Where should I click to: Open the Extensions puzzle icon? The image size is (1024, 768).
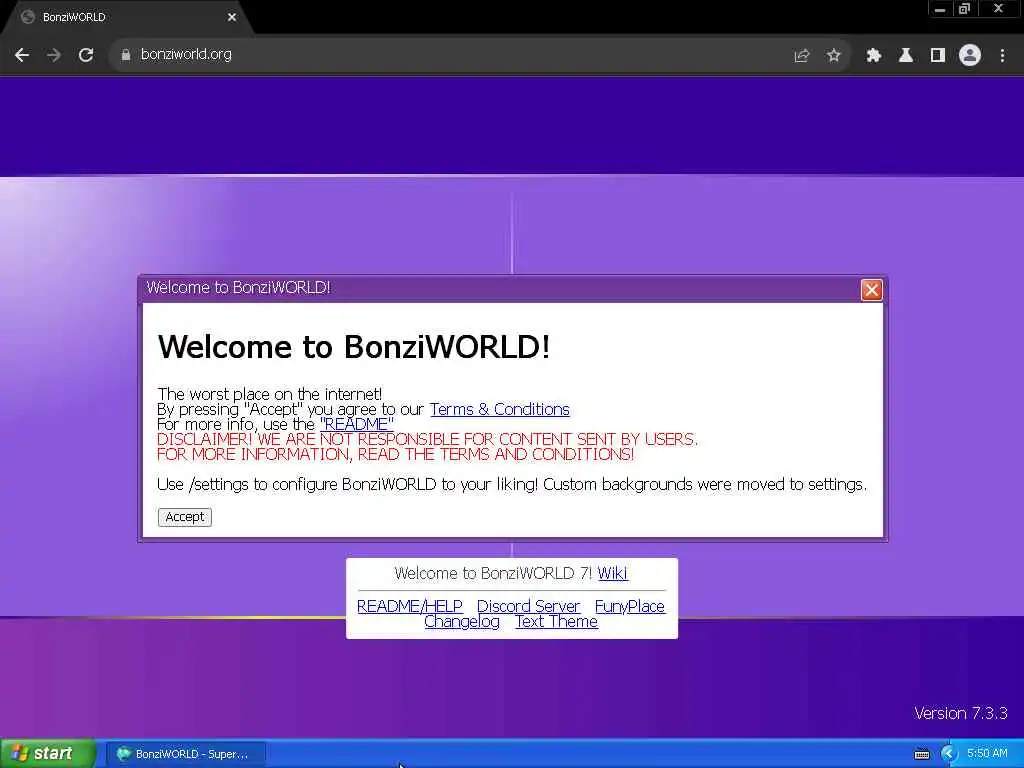(x=874, y=56)
